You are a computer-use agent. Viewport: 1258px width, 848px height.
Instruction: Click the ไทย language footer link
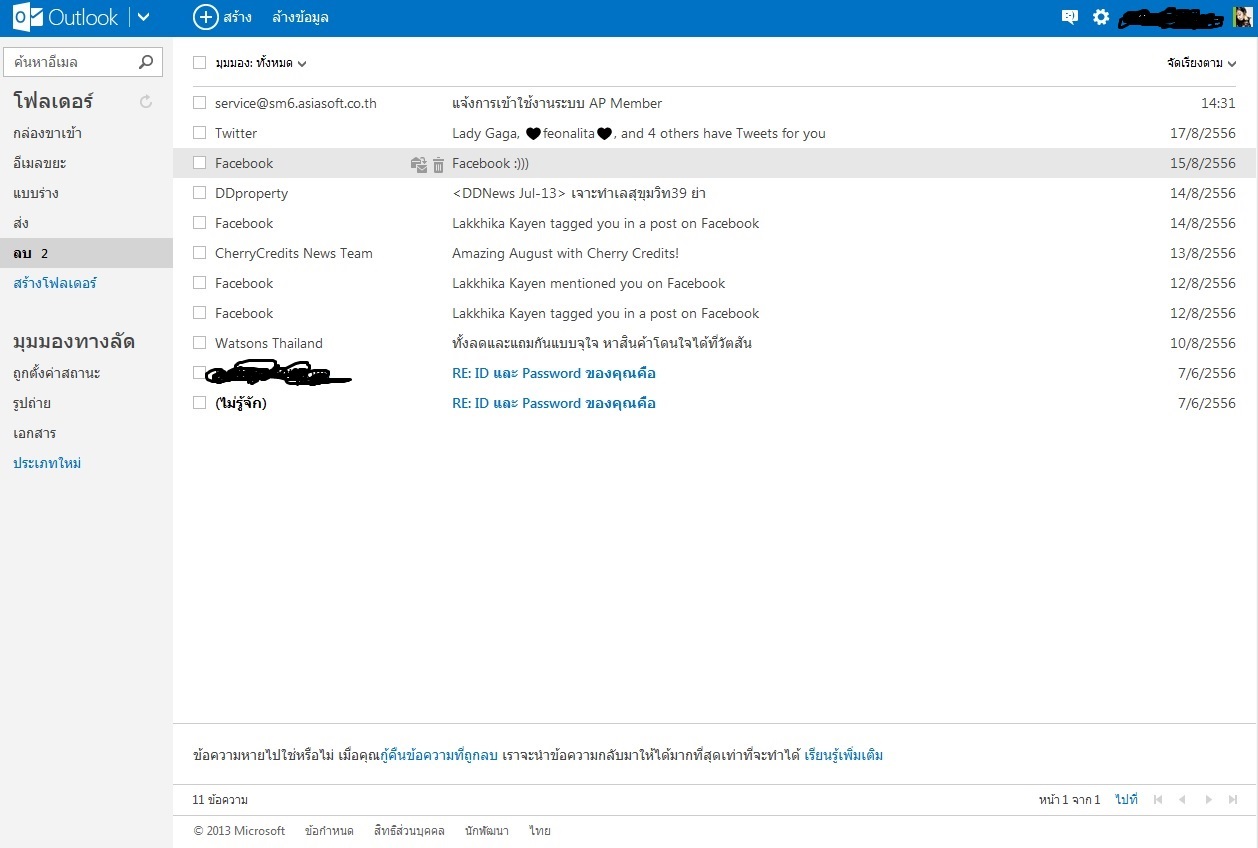coord(540,831)
